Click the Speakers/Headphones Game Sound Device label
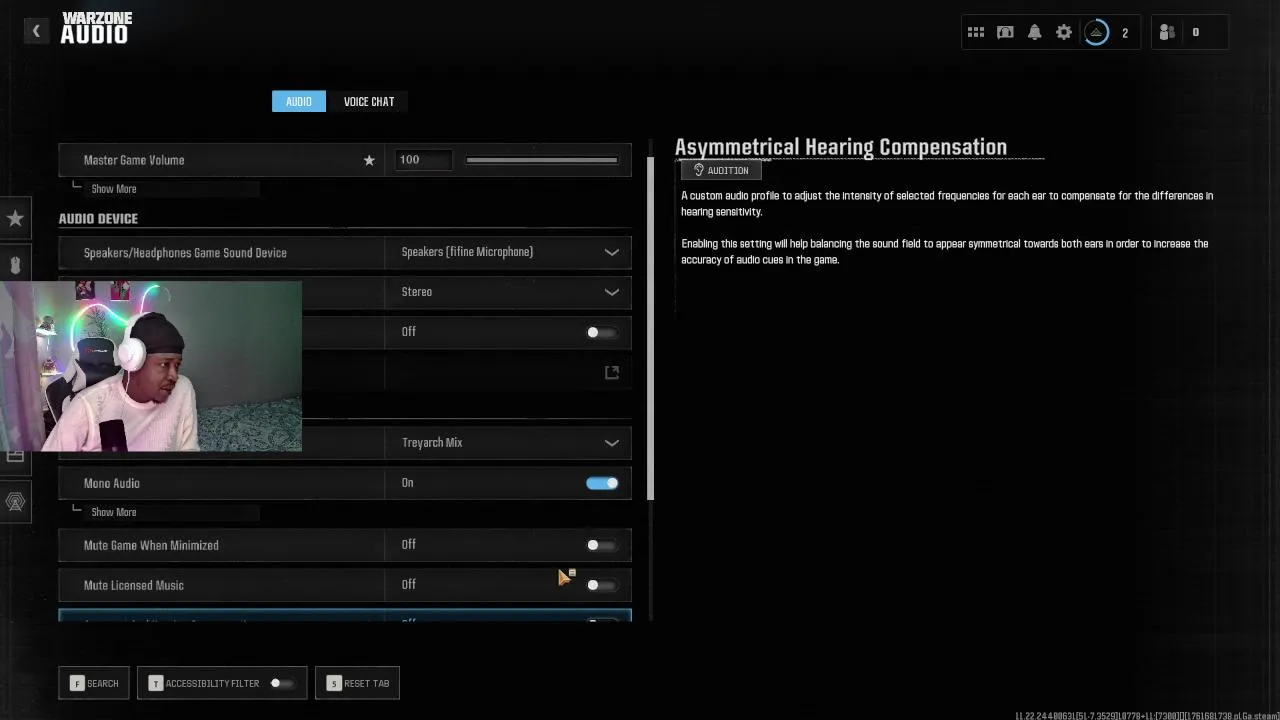Viewport: 1280px width, 720px height. point(185,253)
